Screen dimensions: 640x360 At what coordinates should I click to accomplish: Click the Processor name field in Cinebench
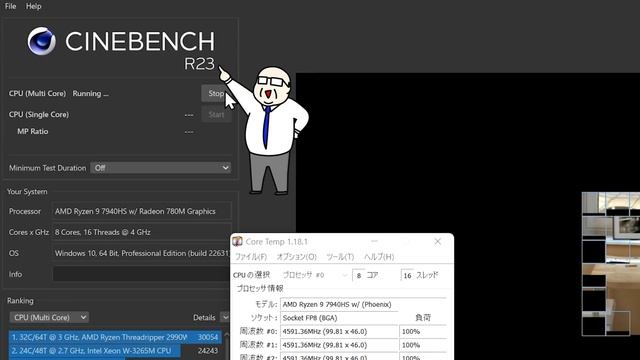point(142,211)
